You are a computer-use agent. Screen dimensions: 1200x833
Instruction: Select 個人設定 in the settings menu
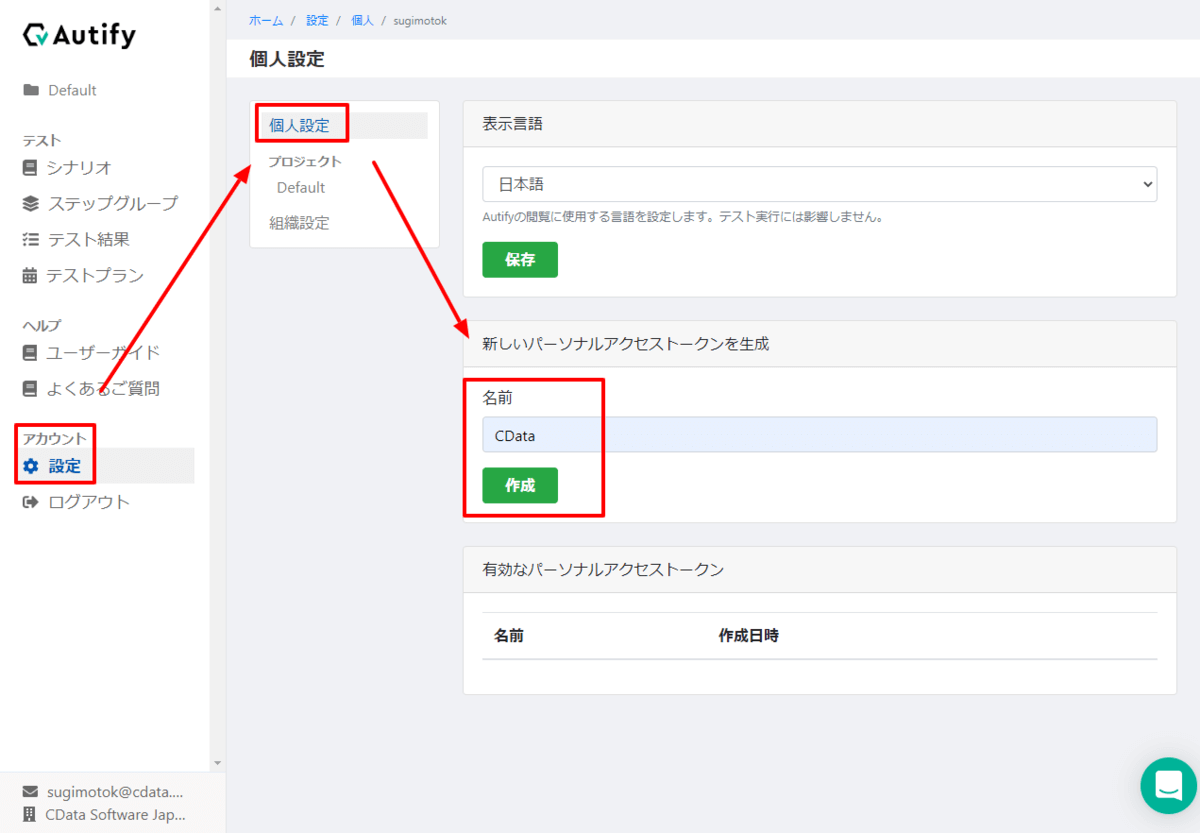point(299,125)
